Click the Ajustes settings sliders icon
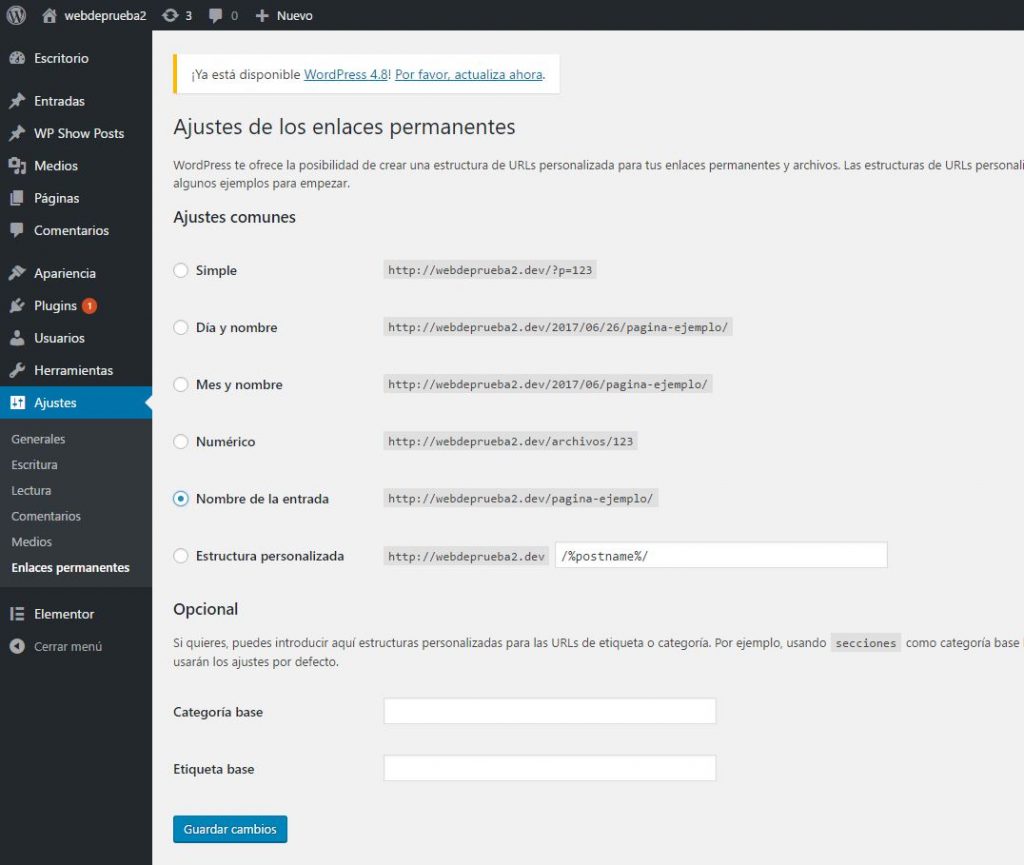 tap(18, 402)
